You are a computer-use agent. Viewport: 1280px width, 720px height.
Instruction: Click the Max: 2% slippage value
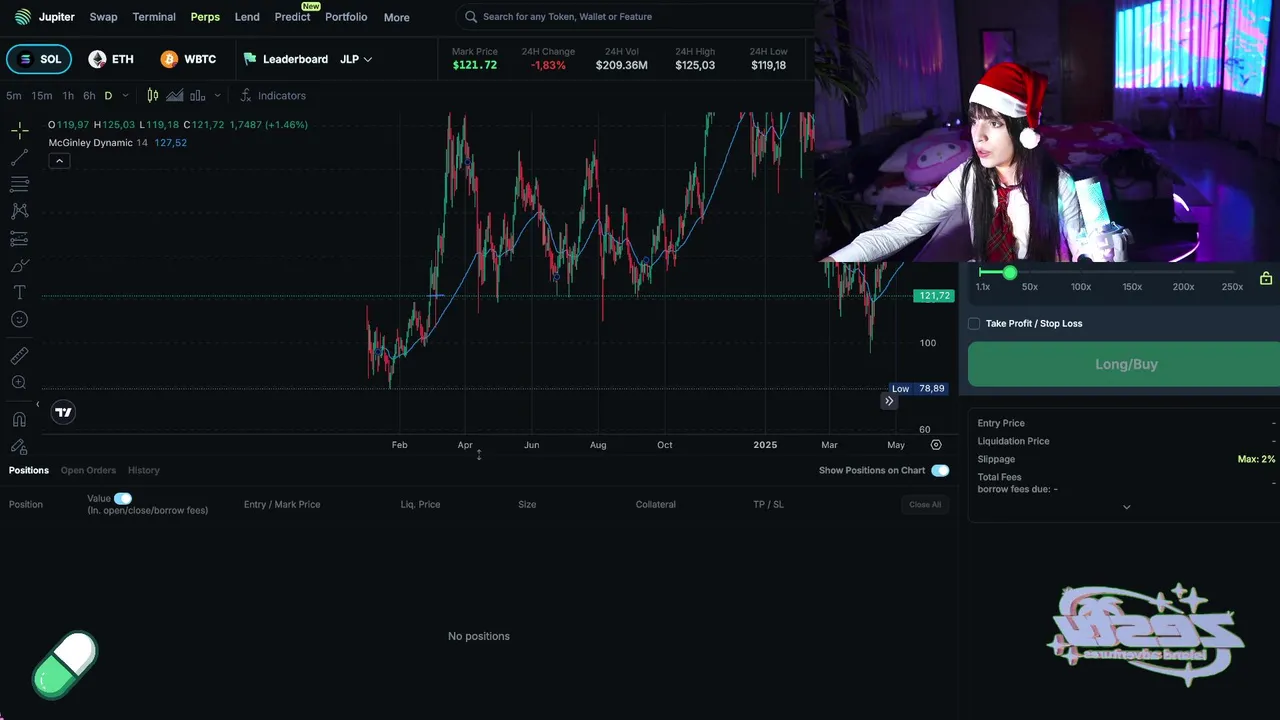coord(1256,459)
